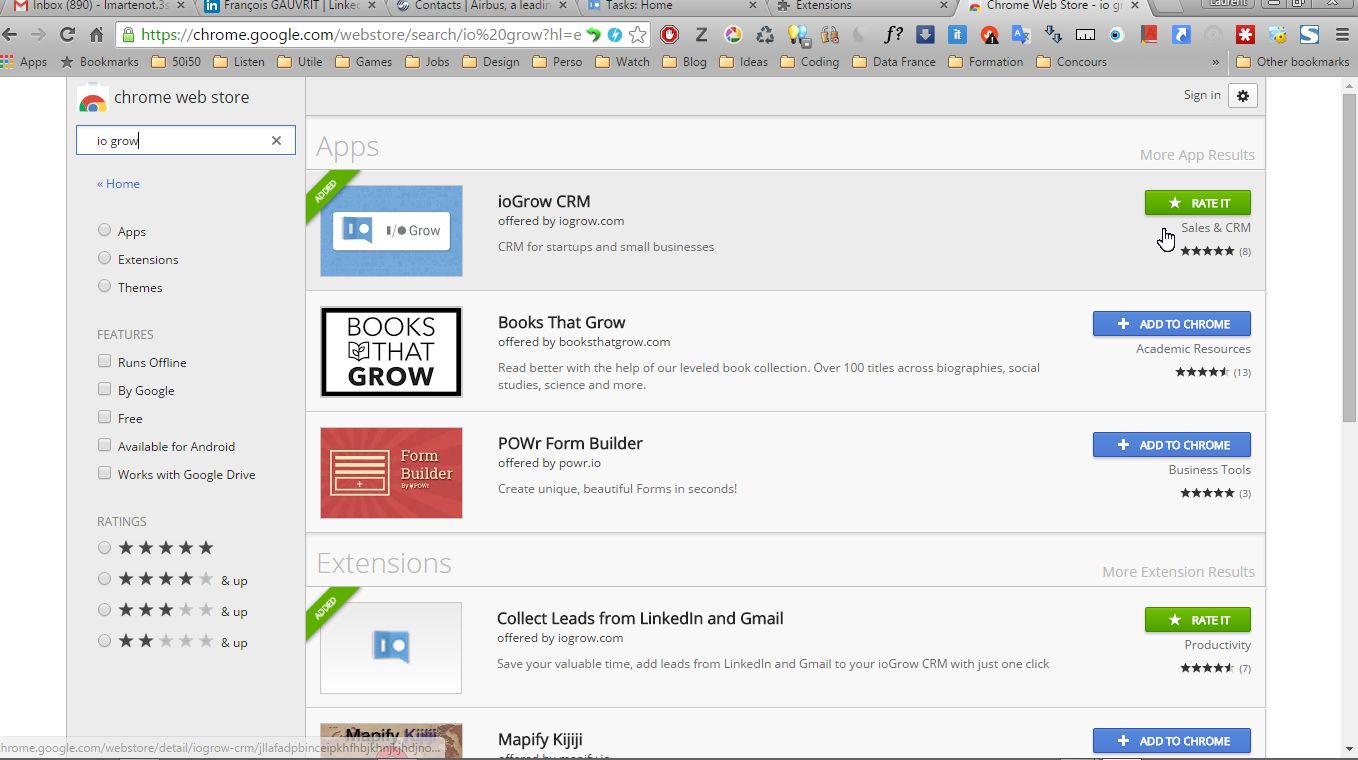The height and width of the screenshot is (760, 1358).
Task: Bookmark this page with the star icon
Action: tap(638, 35)
